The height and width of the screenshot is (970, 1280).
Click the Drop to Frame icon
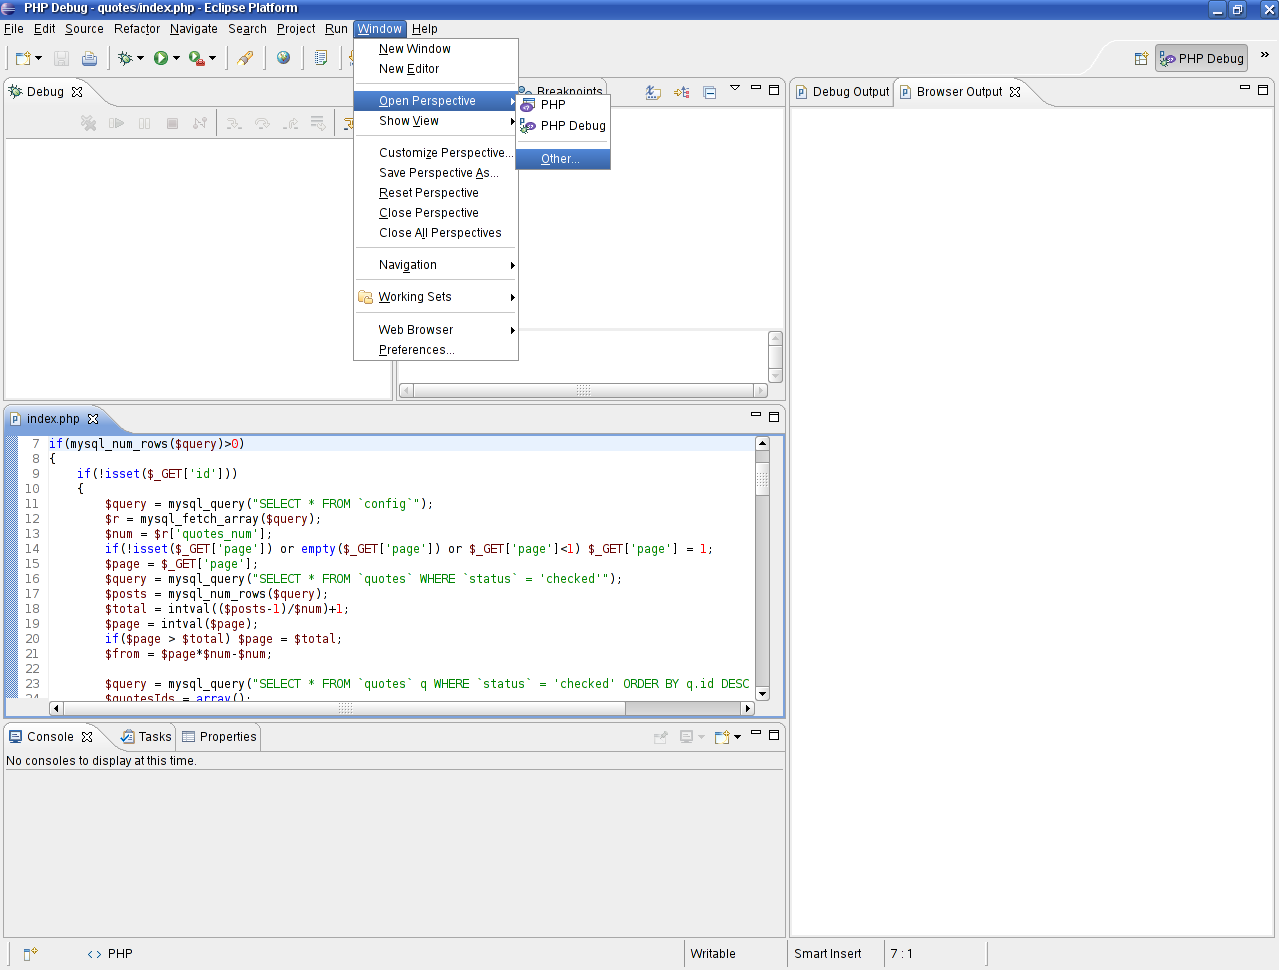click(318, 123)
